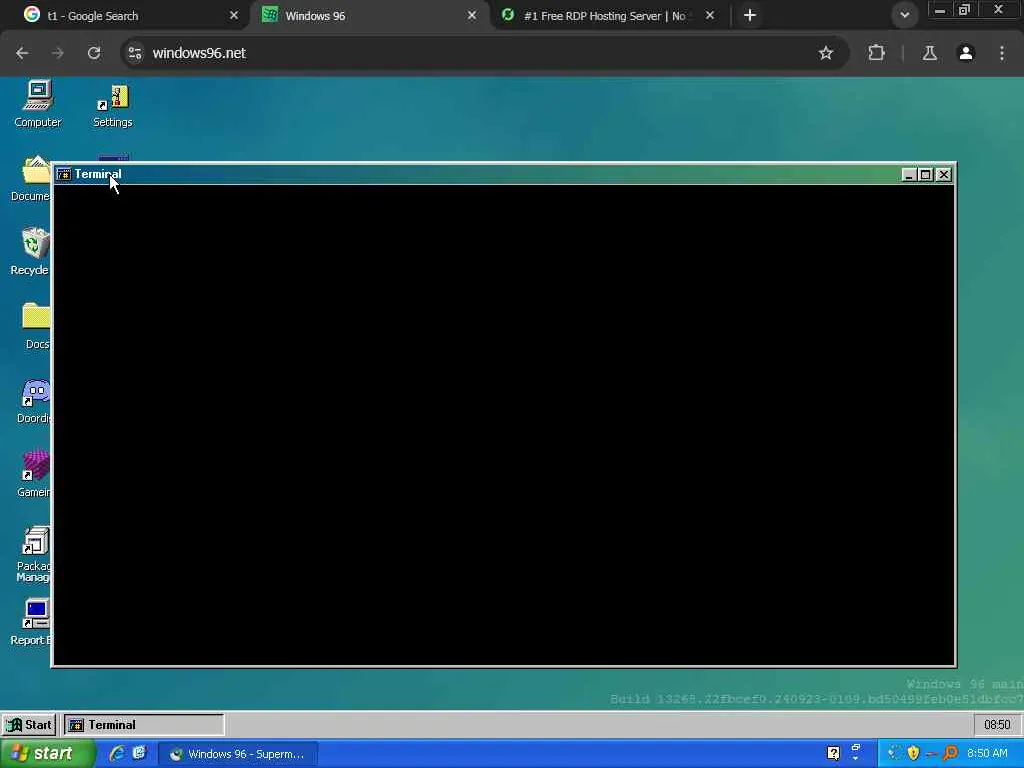Open the browser Extensions menu
Screen dimensions: 1024x768
tap(876, 53)
